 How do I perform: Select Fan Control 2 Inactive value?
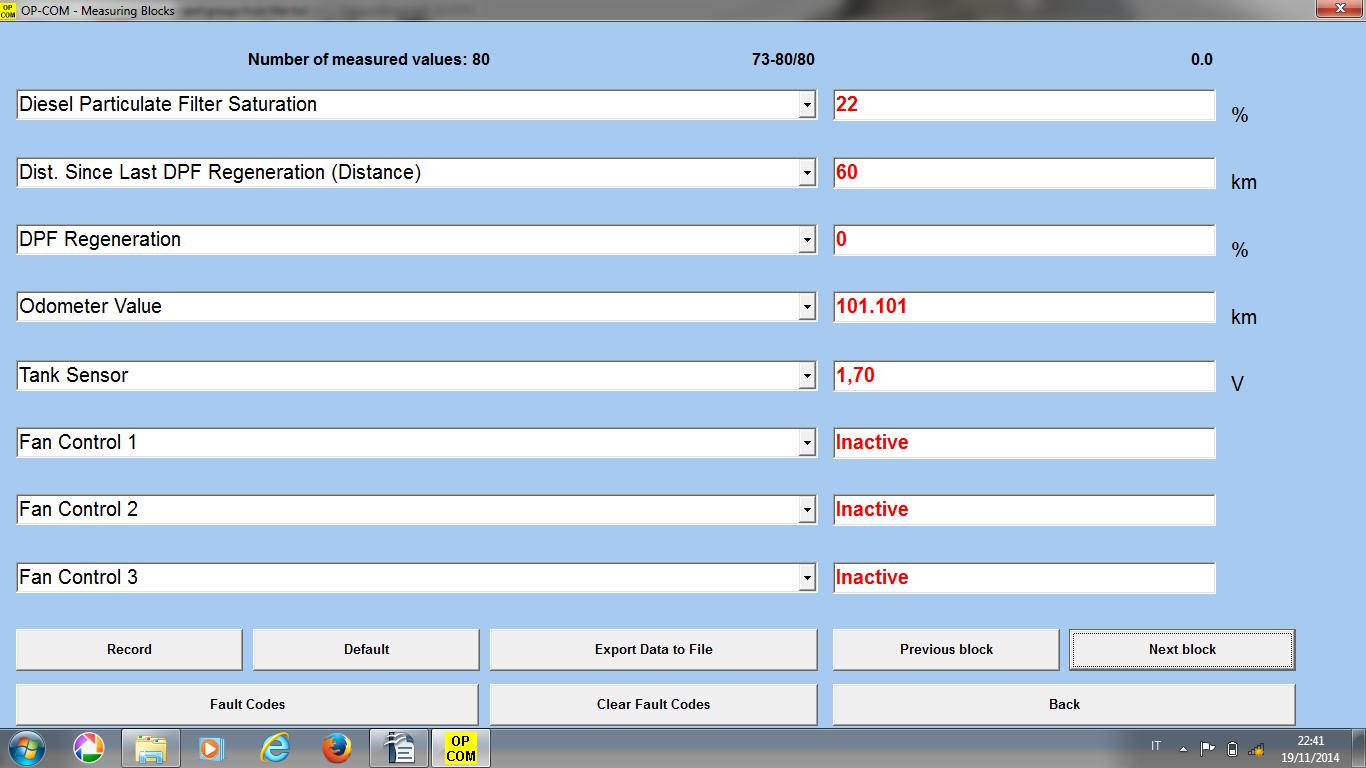pyautogui.click(x=1024, y=510)
